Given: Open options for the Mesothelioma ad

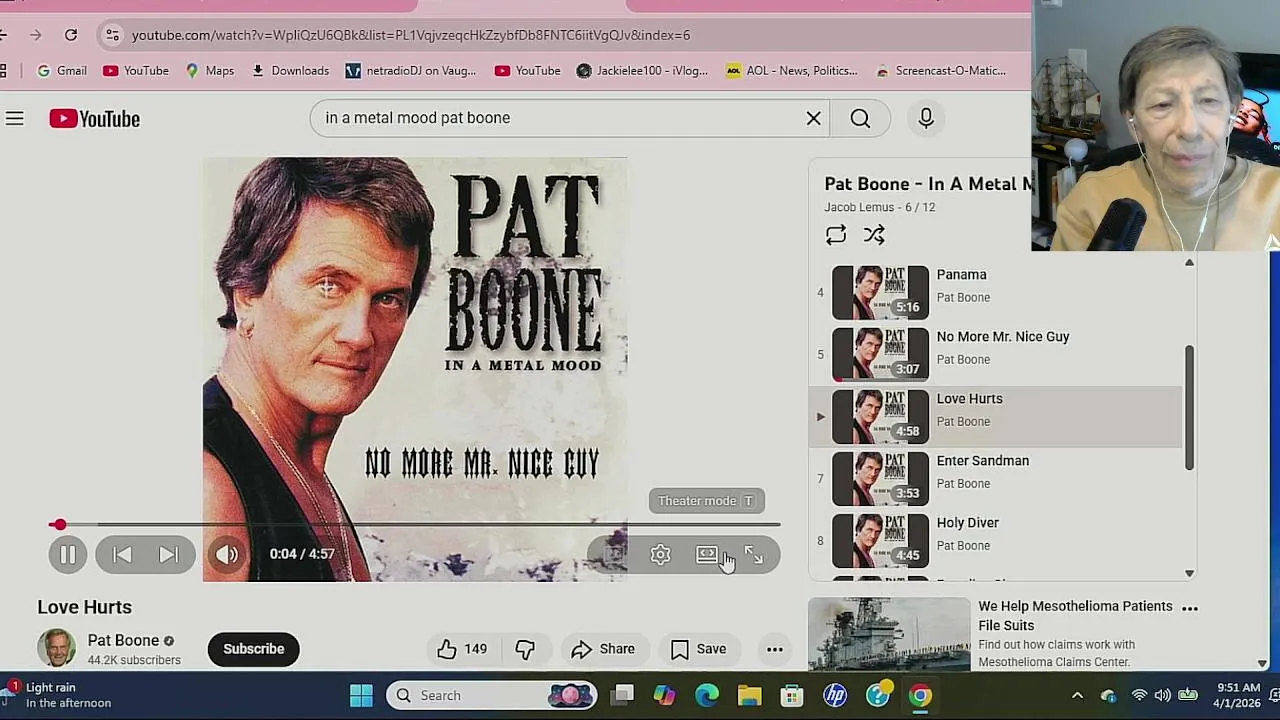Looking at the screenshot, I should click(1190, 608).
